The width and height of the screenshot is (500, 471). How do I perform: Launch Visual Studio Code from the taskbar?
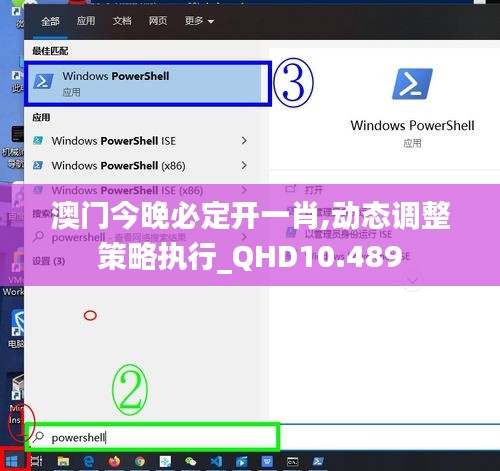tap(216, 462)
